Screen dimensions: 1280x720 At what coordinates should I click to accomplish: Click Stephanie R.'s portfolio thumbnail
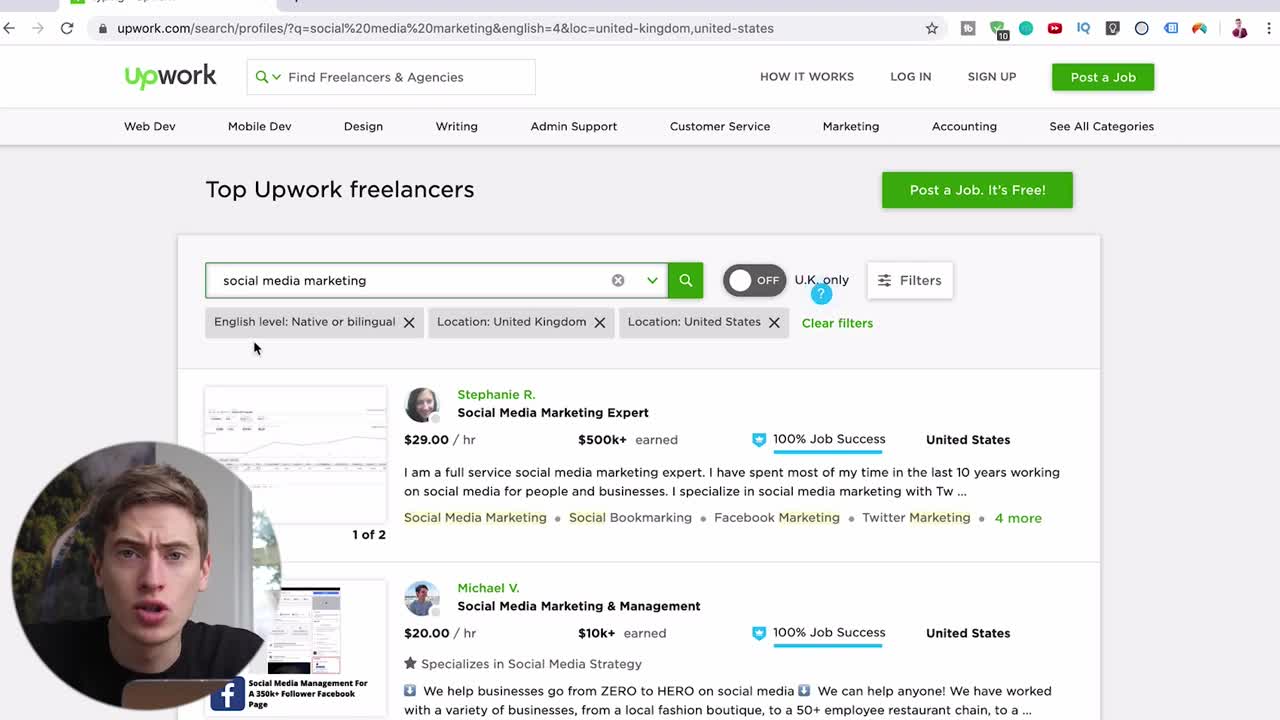tap(295, 455)
